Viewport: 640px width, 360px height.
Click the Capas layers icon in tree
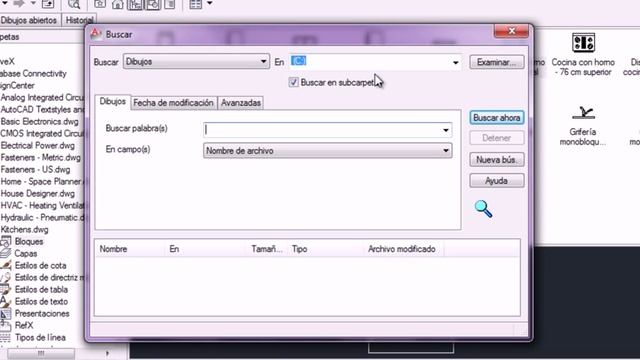(5, 253)
